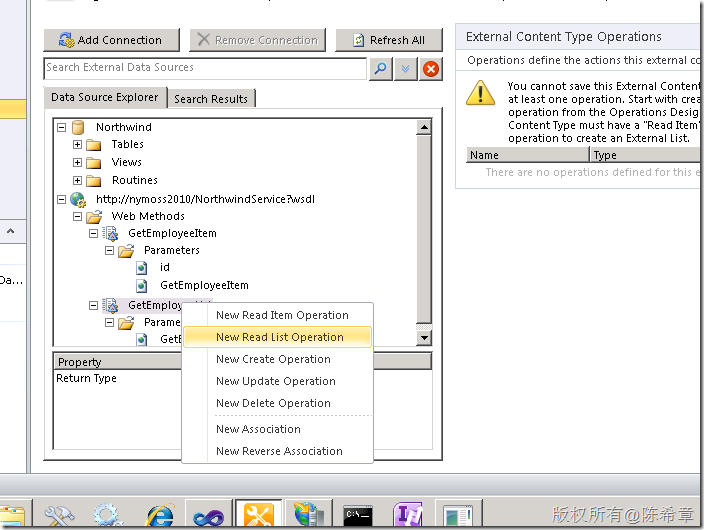
Task: Click the Remove Connection button
Action: point(258,40)
